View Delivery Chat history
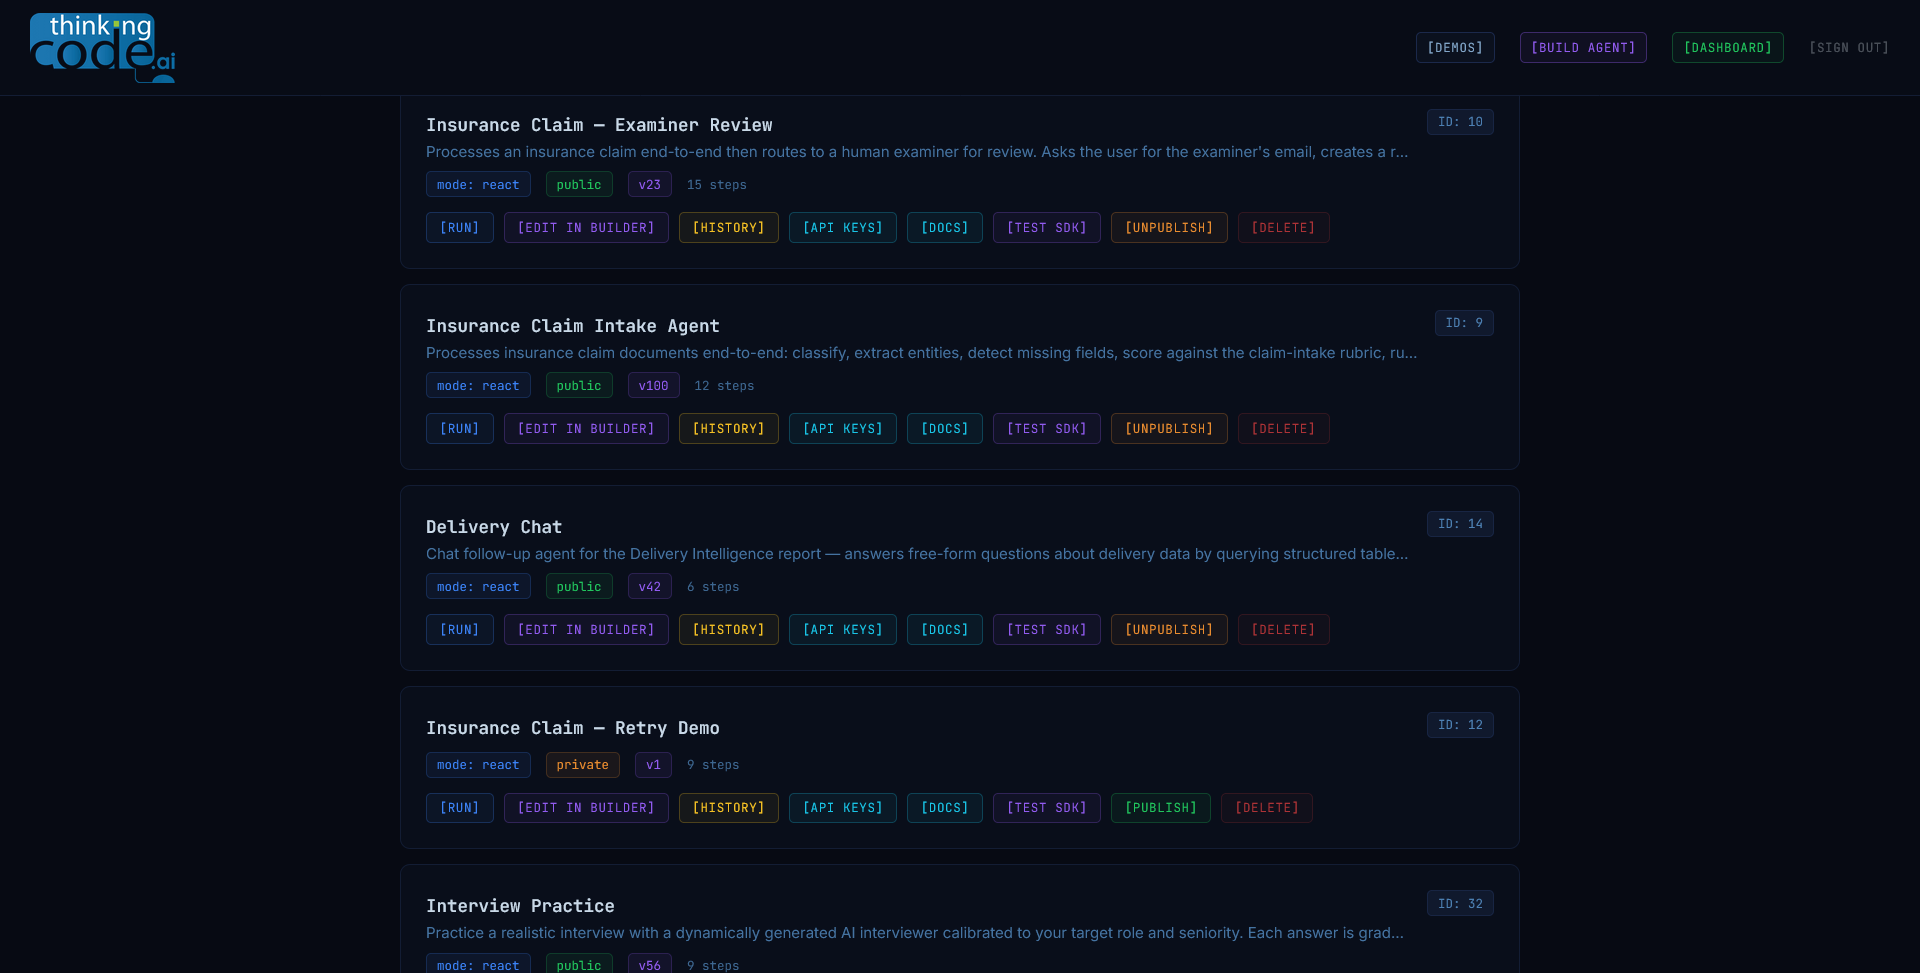The height and width of the screenshot is (973, 1920). click(x=729, y=630)
